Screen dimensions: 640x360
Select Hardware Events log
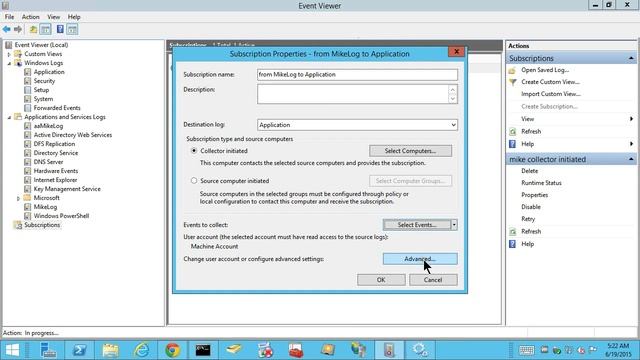(x=56, y=171)
